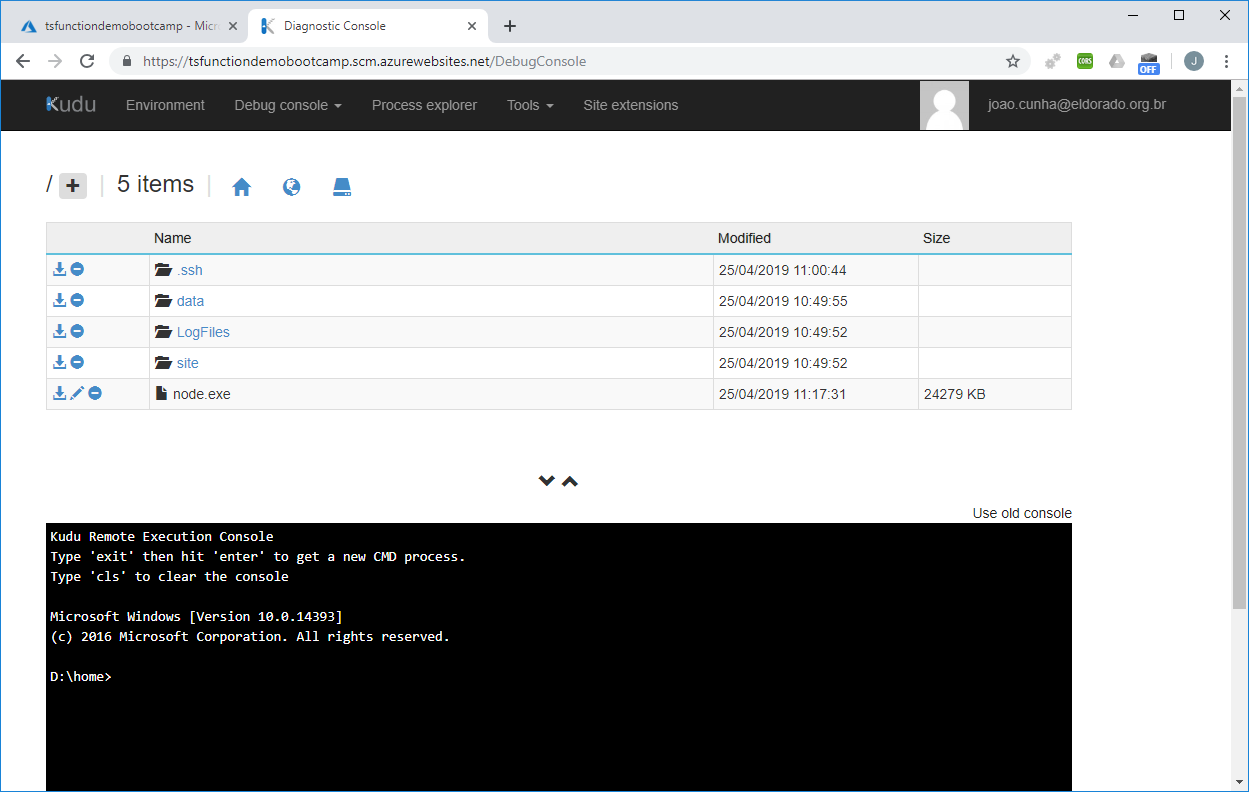The height and width of the screenshot is (792, 1249).
Task: Open a new browser tab
Action: 510,26
